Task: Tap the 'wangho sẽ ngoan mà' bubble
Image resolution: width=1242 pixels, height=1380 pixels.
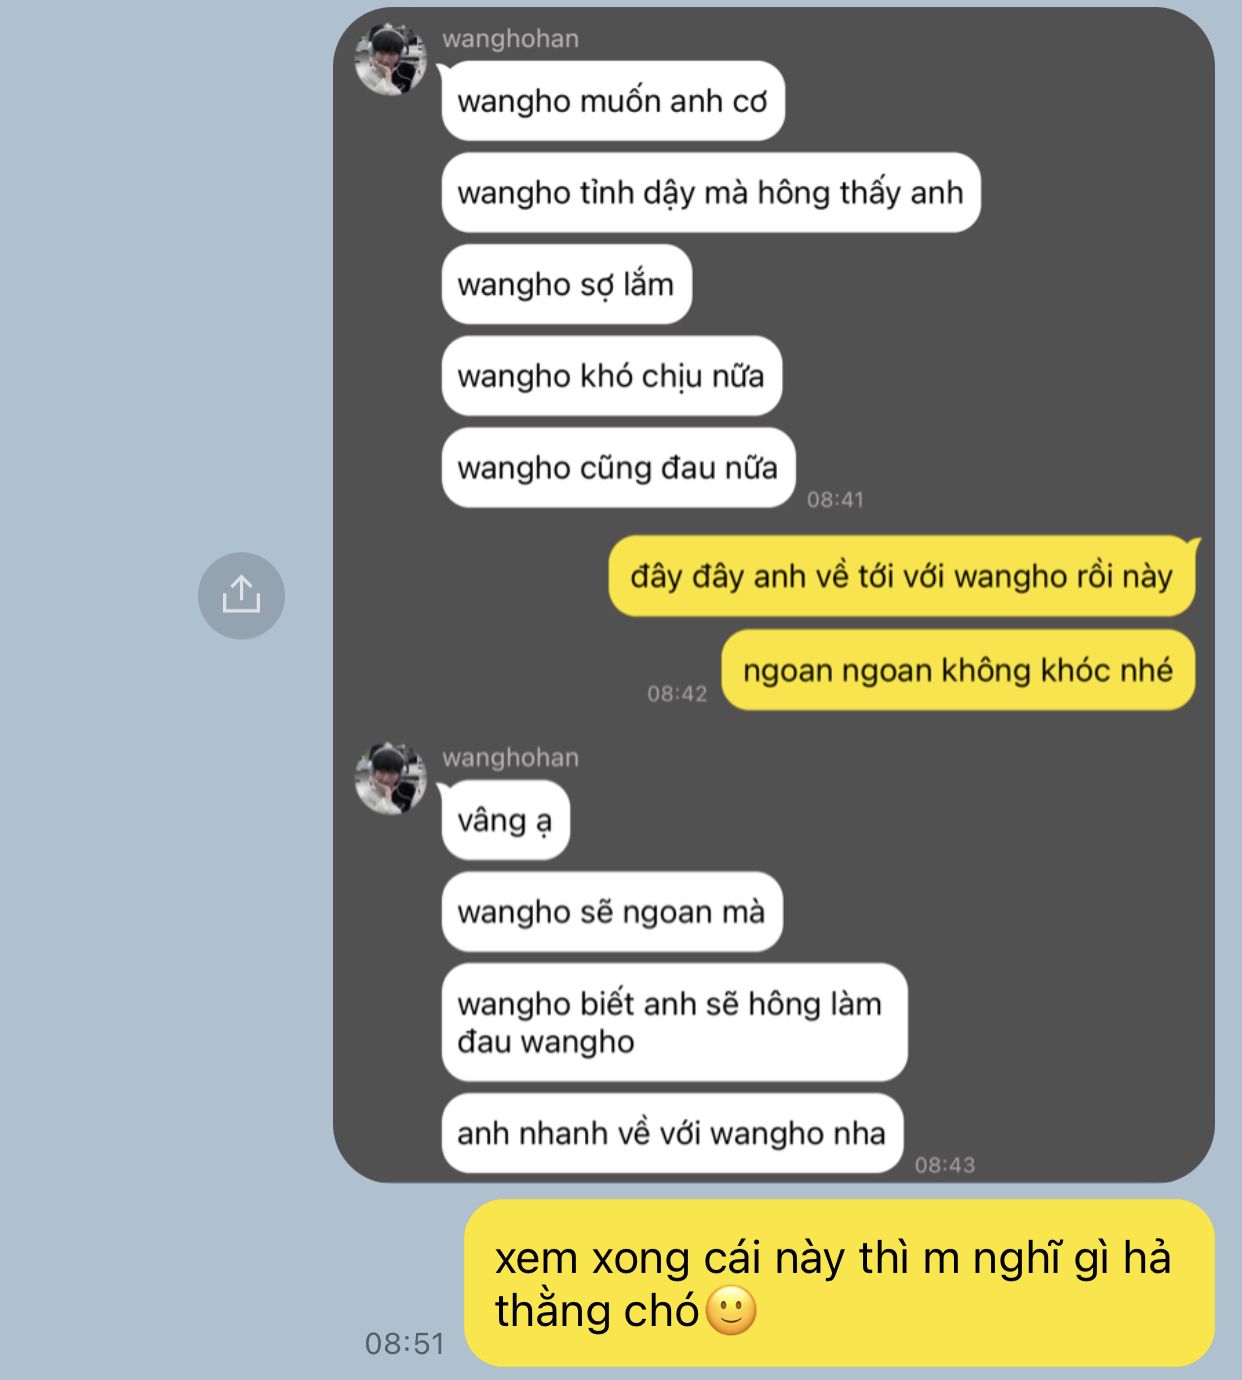Action: [x=612, y=912]
